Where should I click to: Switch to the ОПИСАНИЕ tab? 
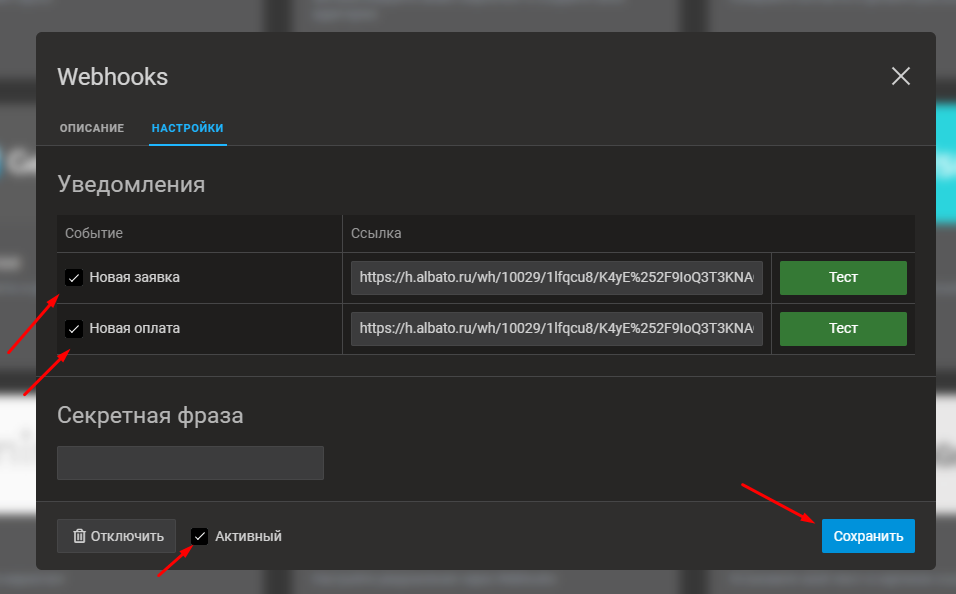pos(92,128)
